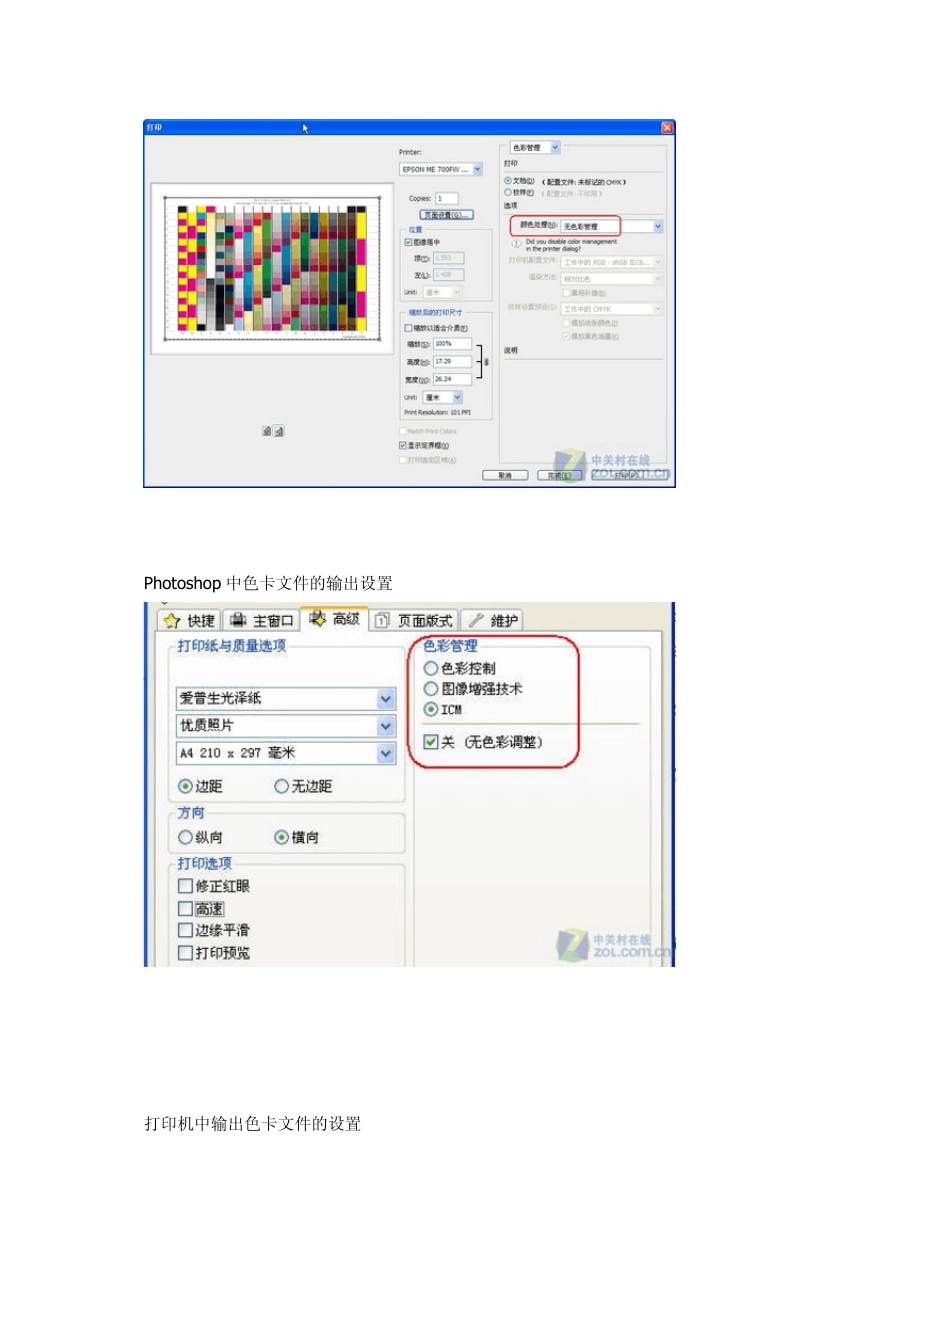Open the EPSON ME 700FW printer dropdown
950x1344 pixels.
click(441, 169)
